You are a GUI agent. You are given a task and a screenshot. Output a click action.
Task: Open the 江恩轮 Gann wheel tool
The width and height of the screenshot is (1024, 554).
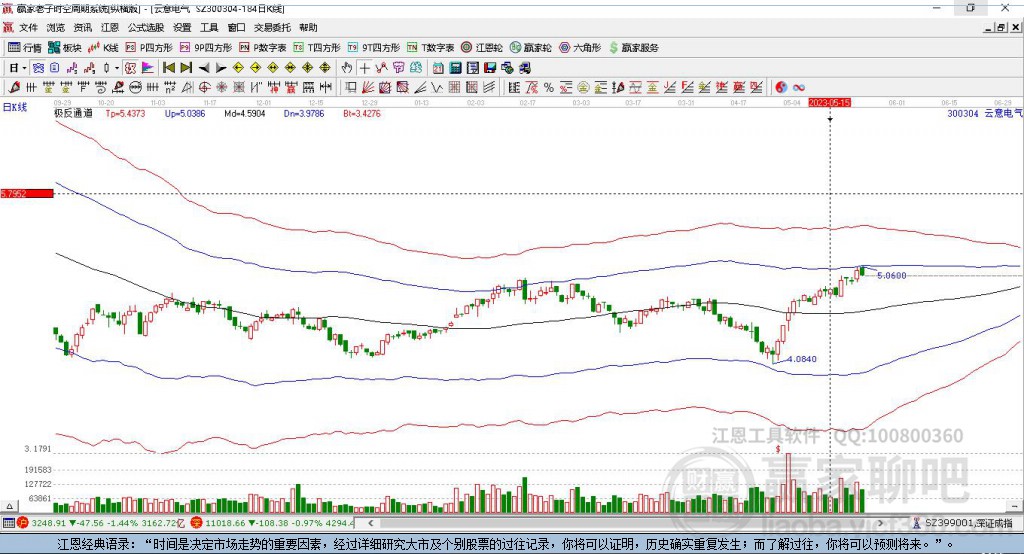coord(481,47)
